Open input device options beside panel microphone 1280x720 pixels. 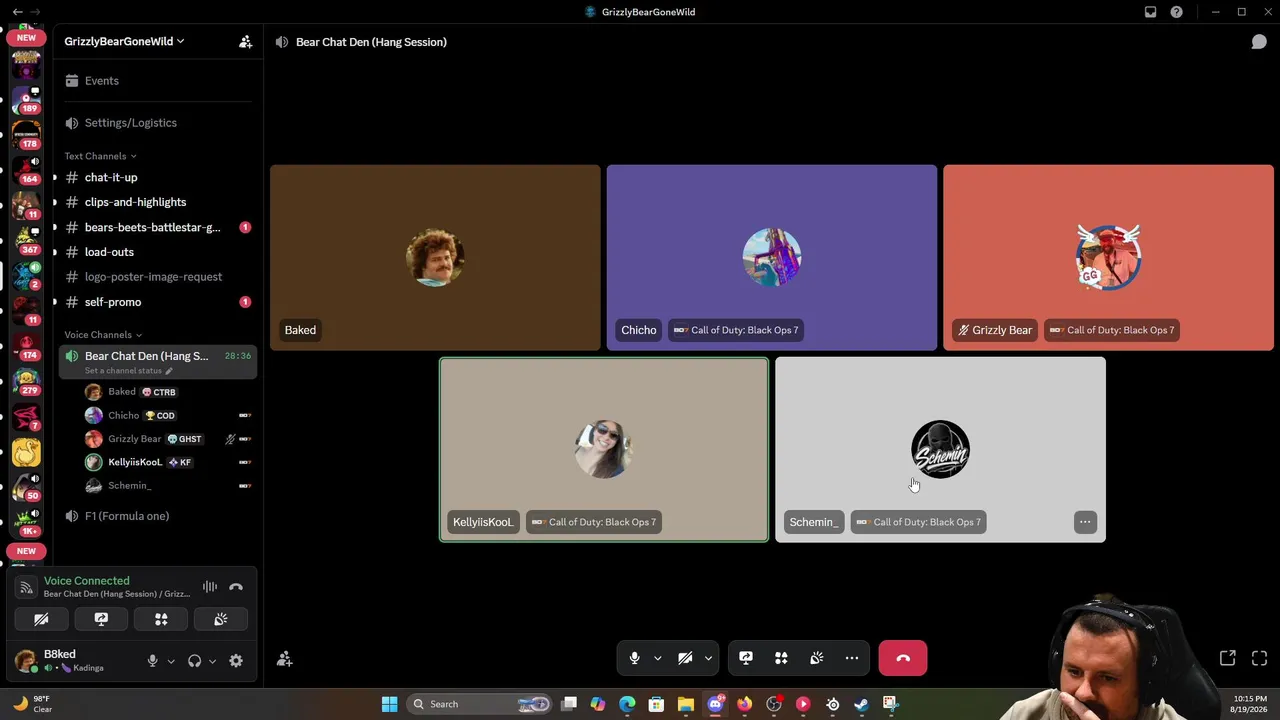tap(171, 661)
